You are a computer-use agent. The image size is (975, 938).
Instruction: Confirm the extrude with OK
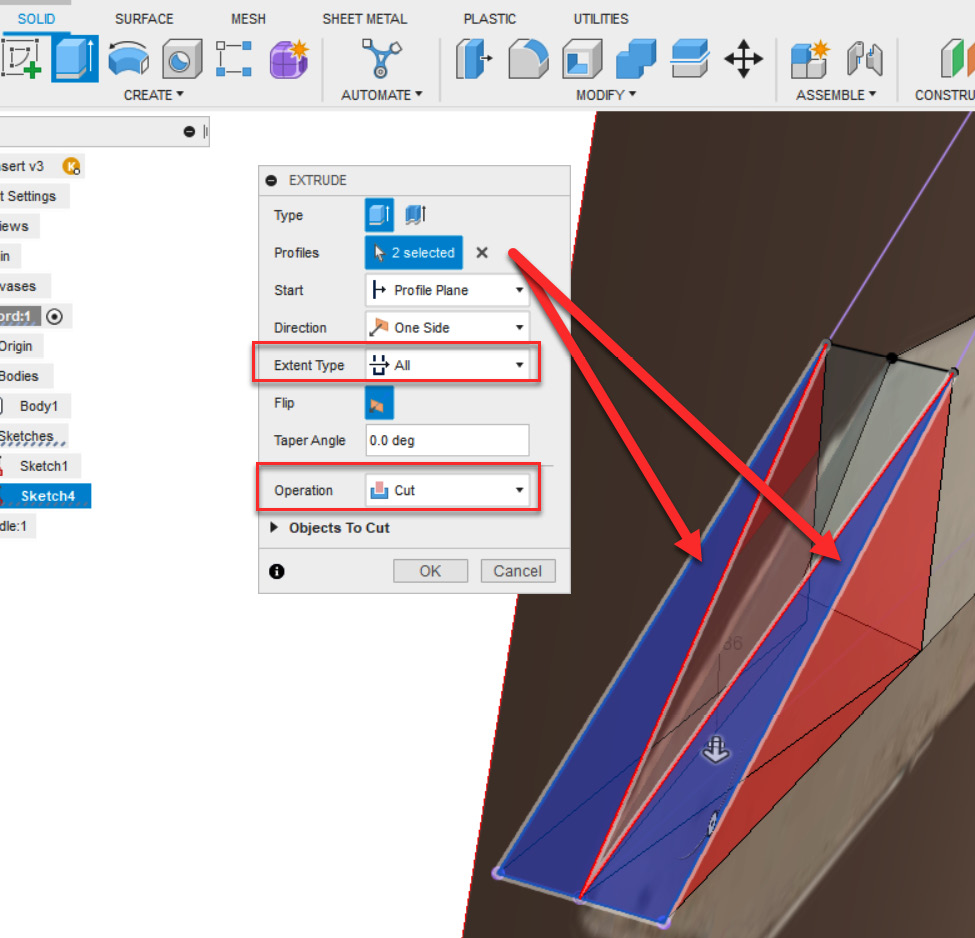pos(430,571)
